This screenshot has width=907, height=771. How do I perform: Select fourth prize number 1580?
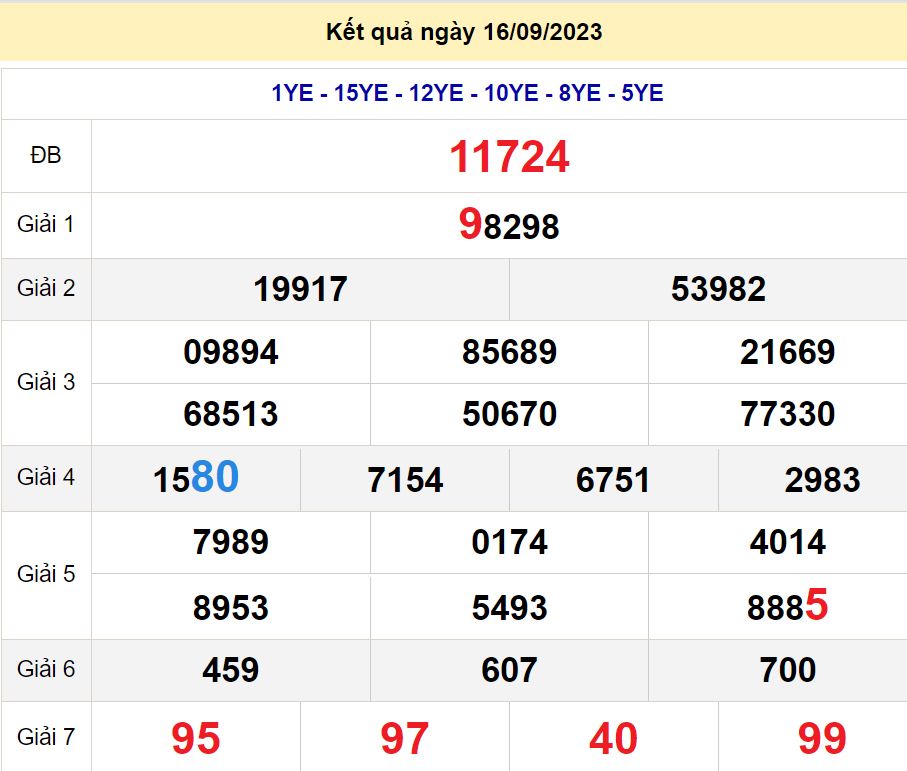point(196,479)
